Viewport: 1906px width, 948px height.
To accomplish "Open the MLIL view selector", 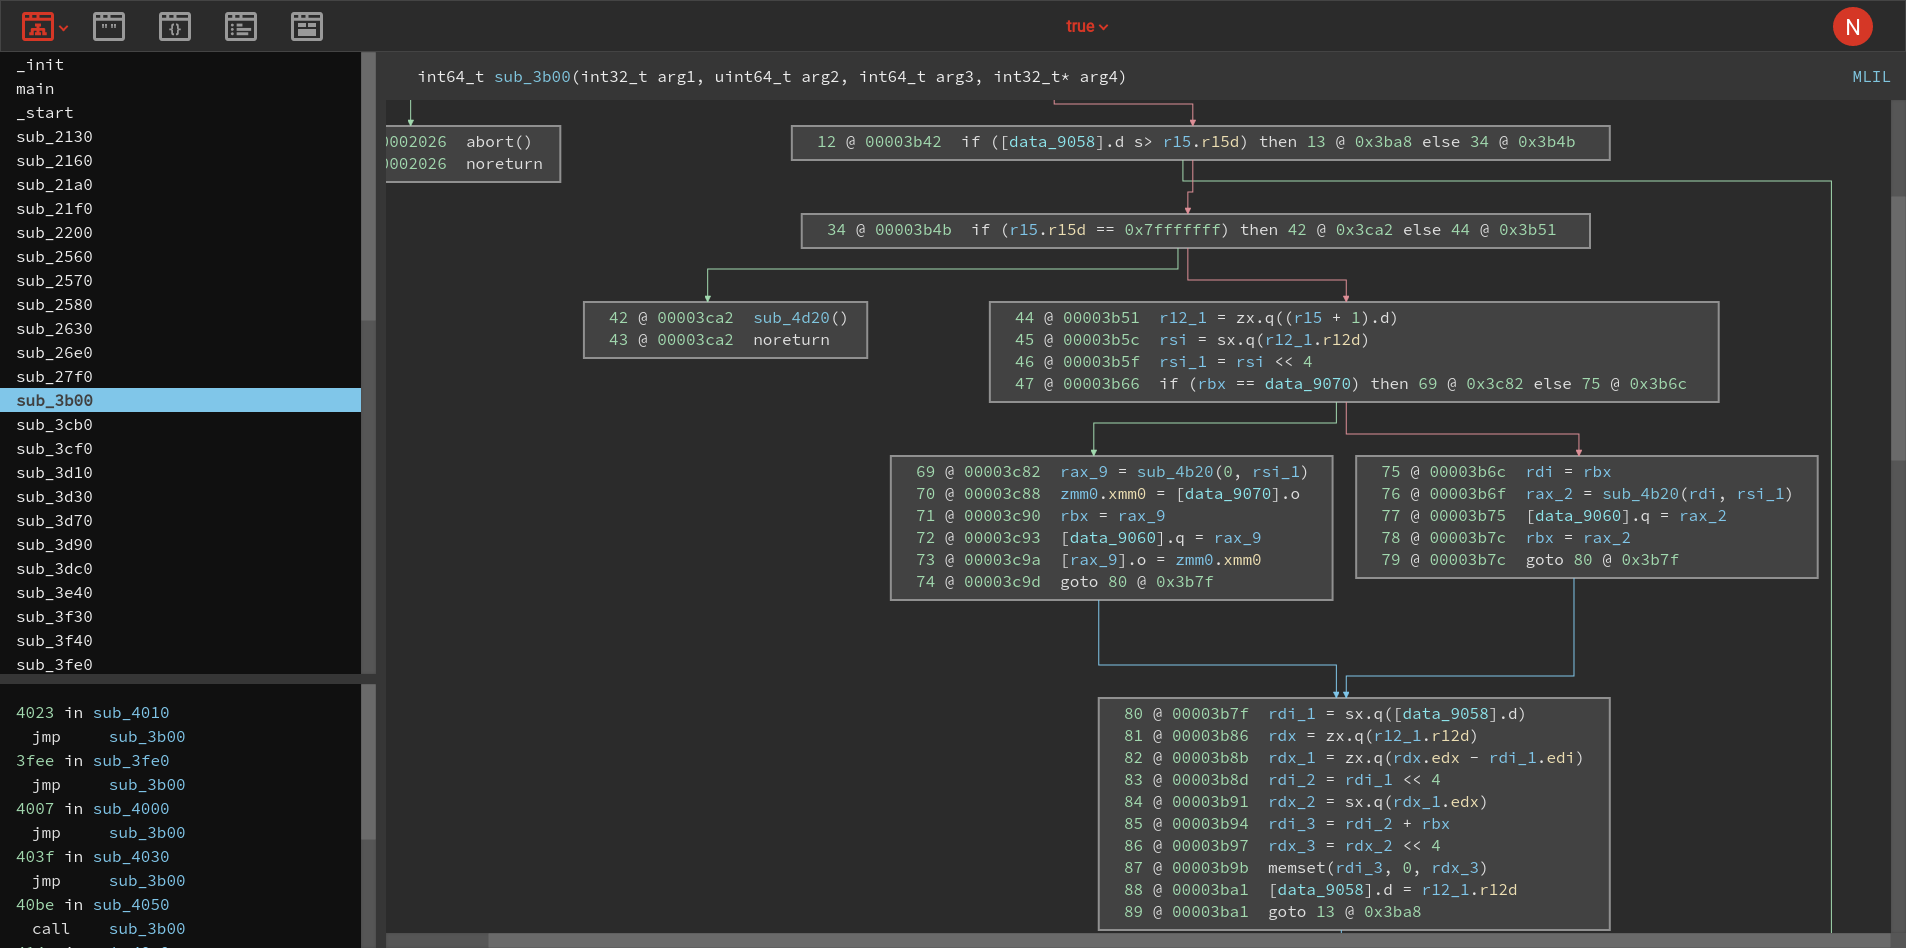I will 1871,77.
